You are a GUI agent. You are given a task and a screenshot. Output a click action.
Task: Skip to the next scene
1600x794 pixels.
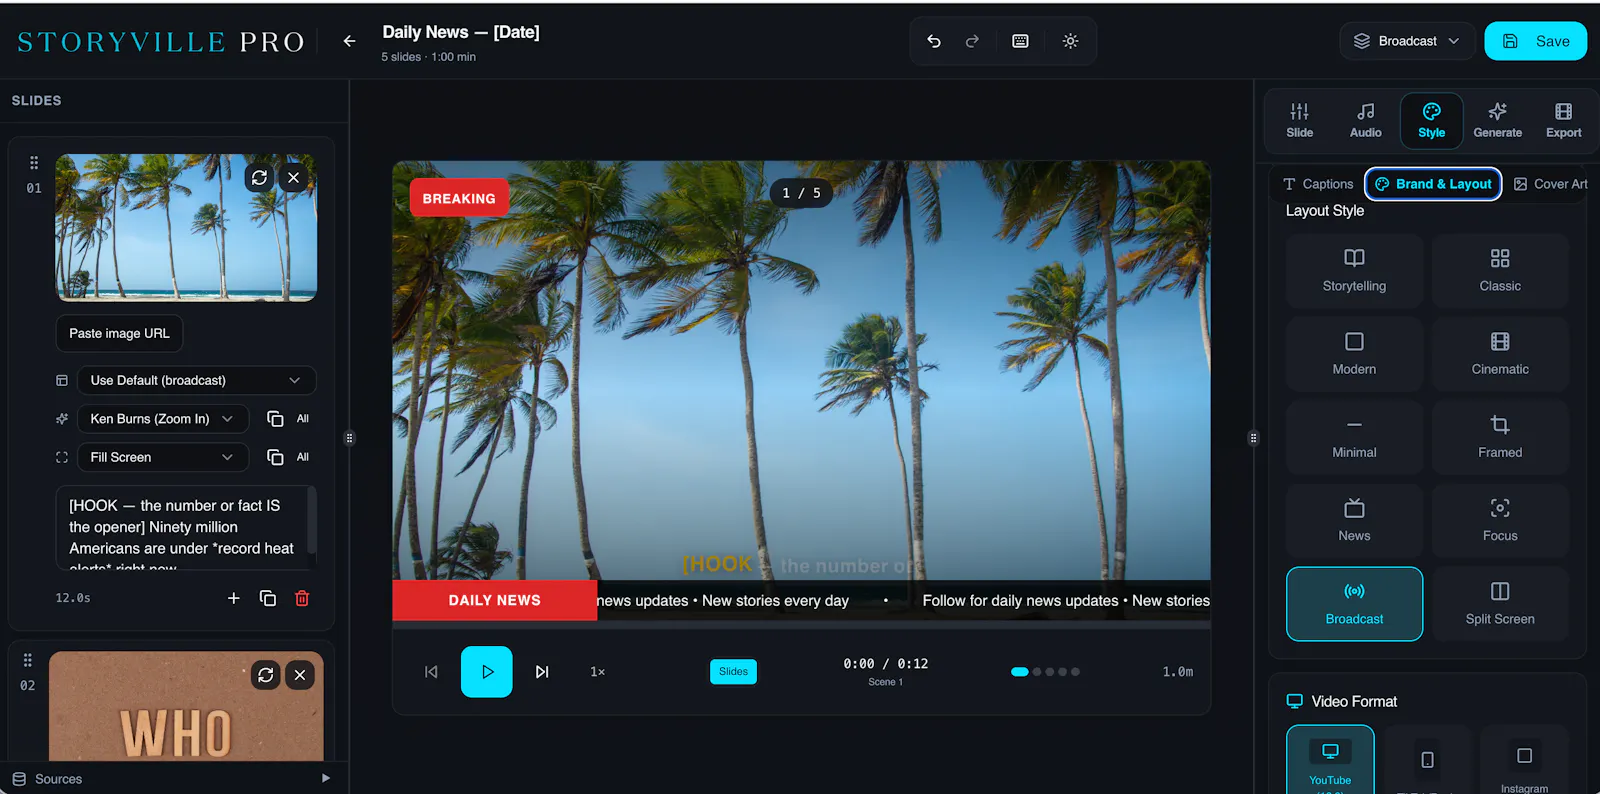(x=542, y=672)
